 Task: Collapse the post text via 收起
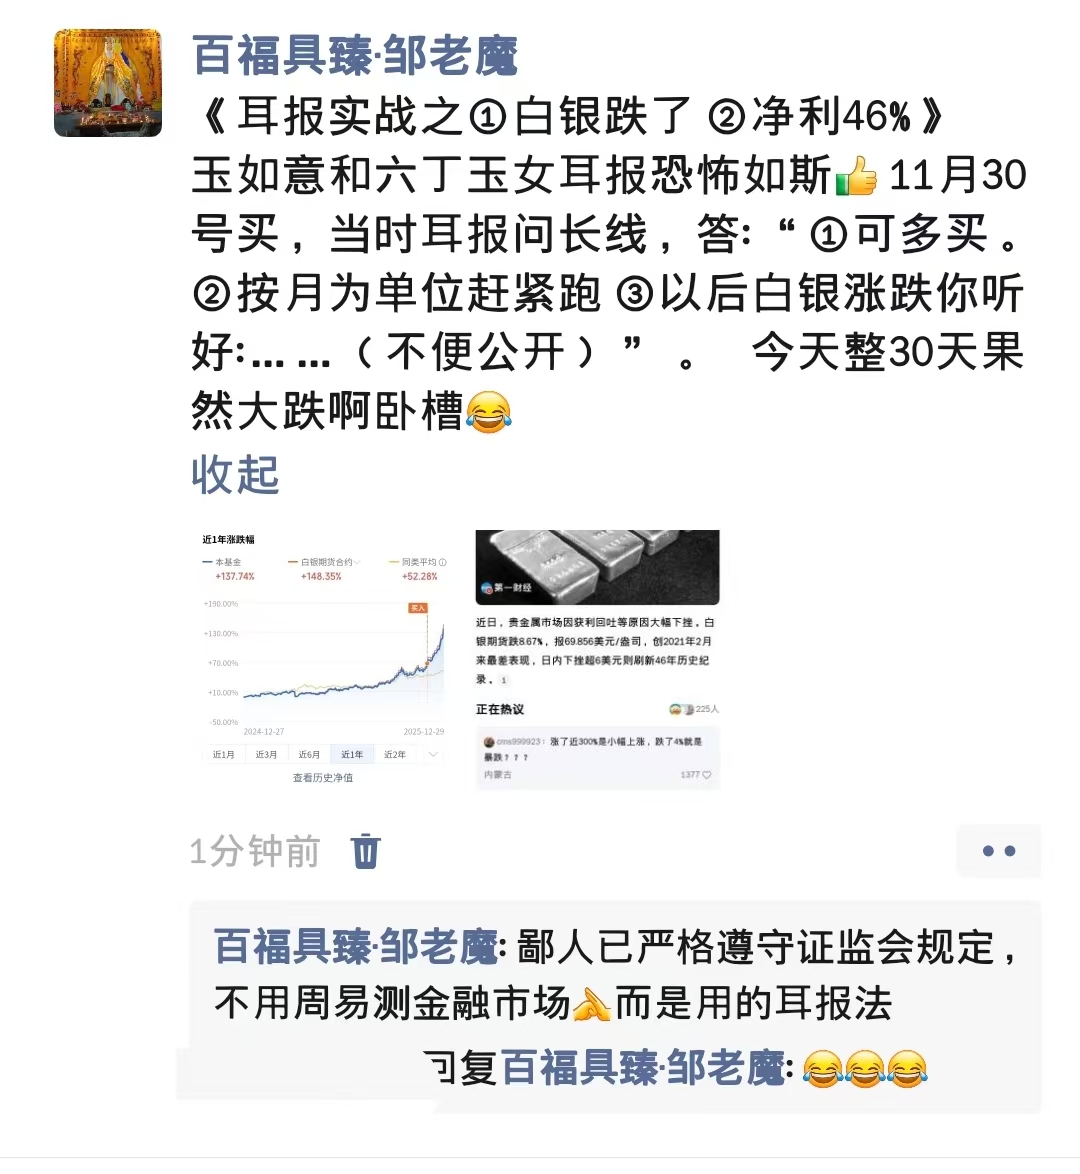tap(235, 475)
